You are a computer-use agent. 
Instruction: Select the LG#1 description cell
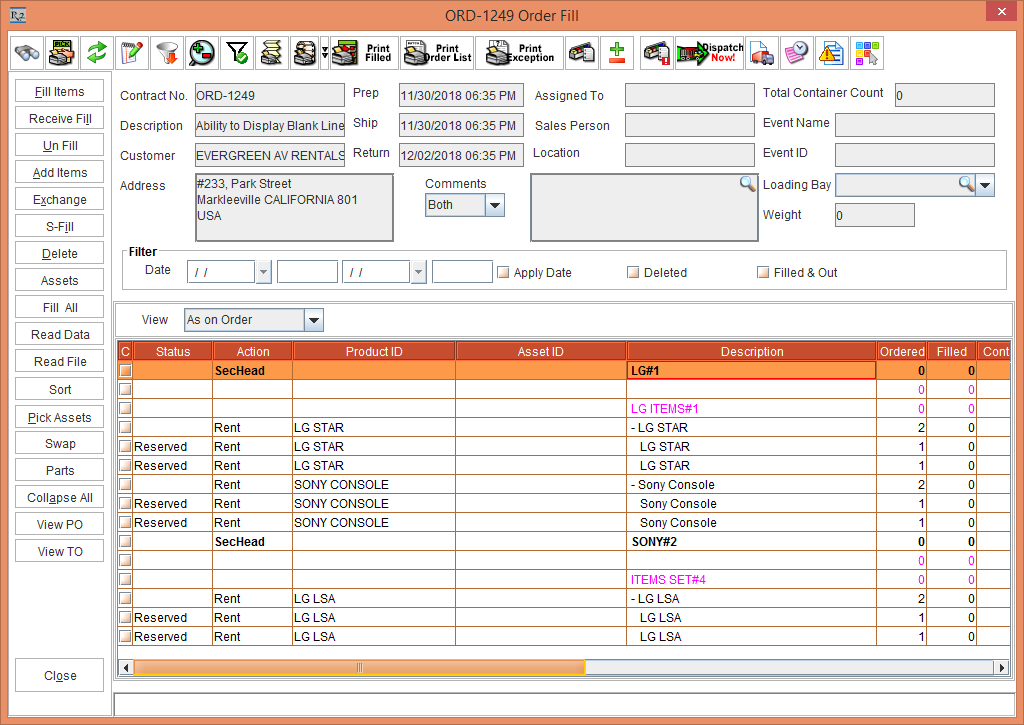751,370
